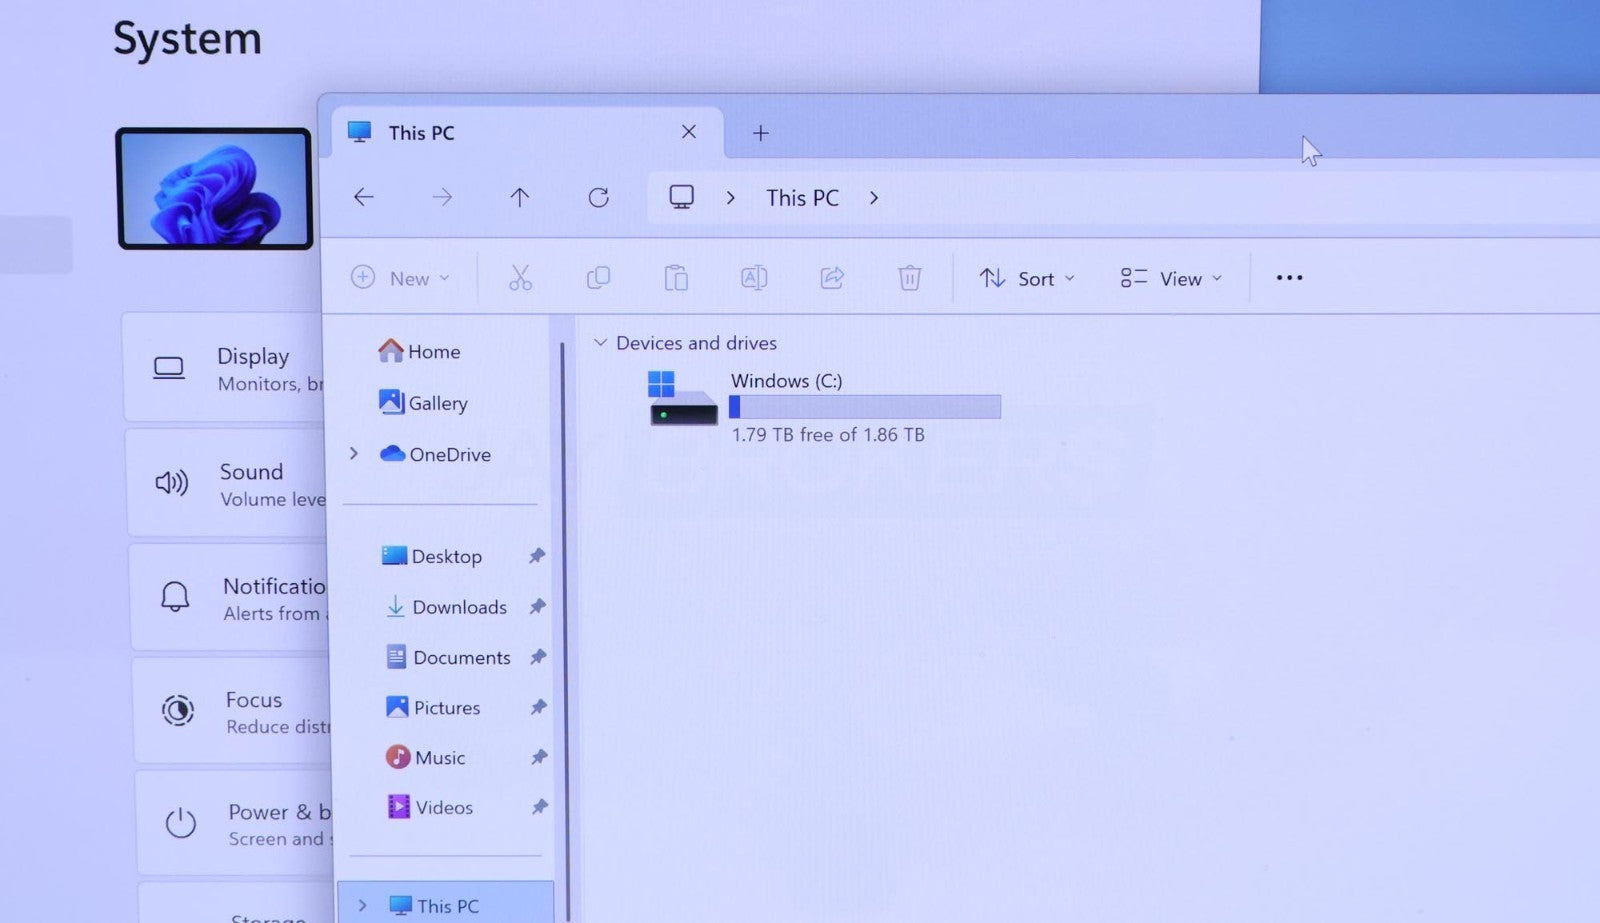Open the See more ellipsis menu
Image resolution: width=1600 pixels, height=923 pixels.
pos(1289,278)
